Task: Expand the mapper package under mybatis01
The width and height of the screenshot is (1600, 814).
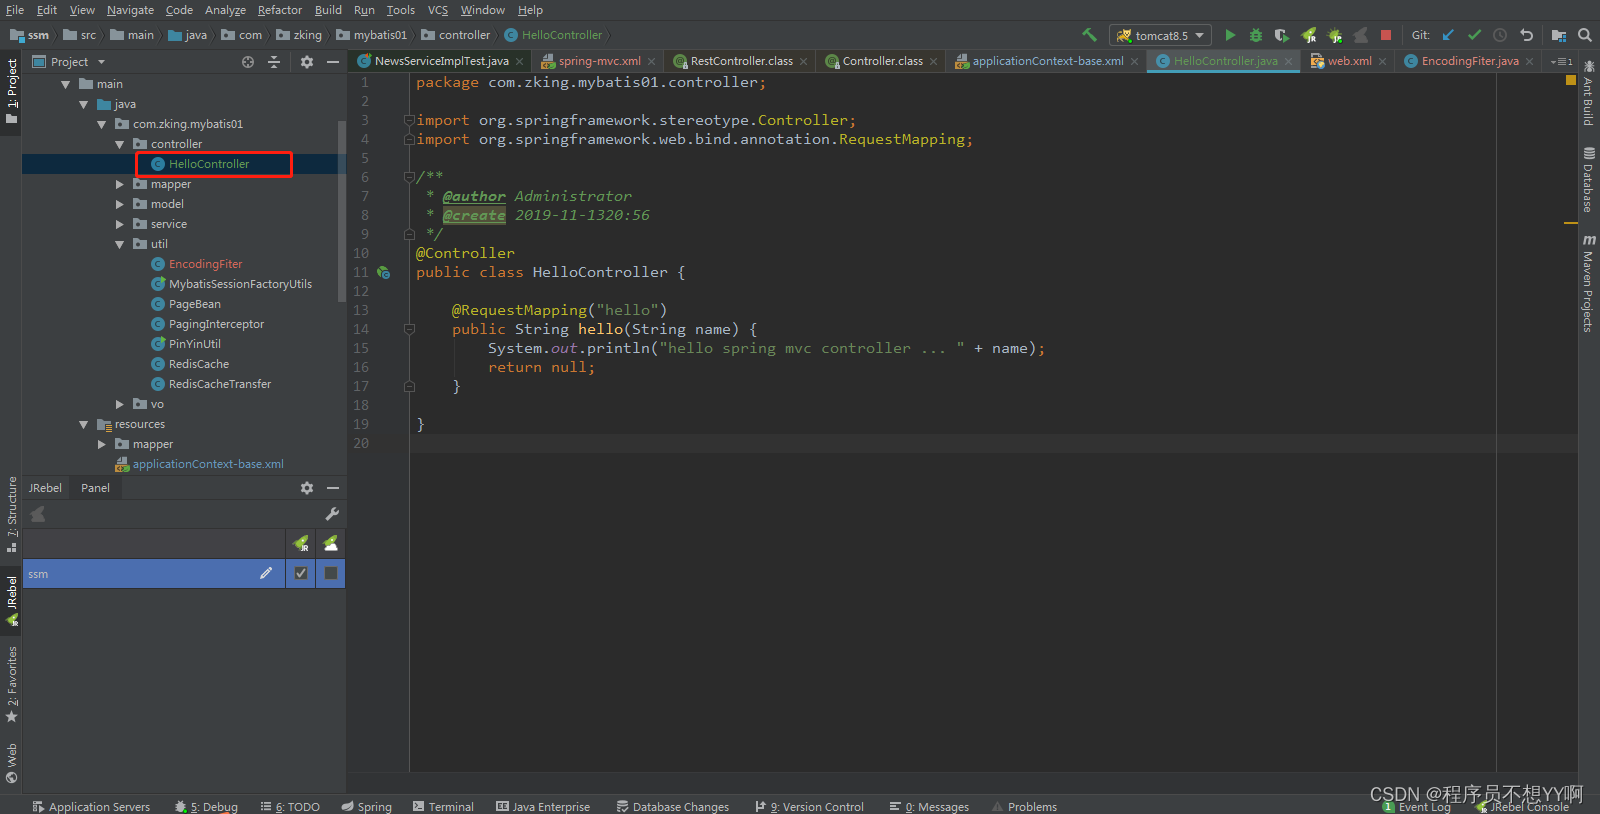Action: tap(120, 184)
